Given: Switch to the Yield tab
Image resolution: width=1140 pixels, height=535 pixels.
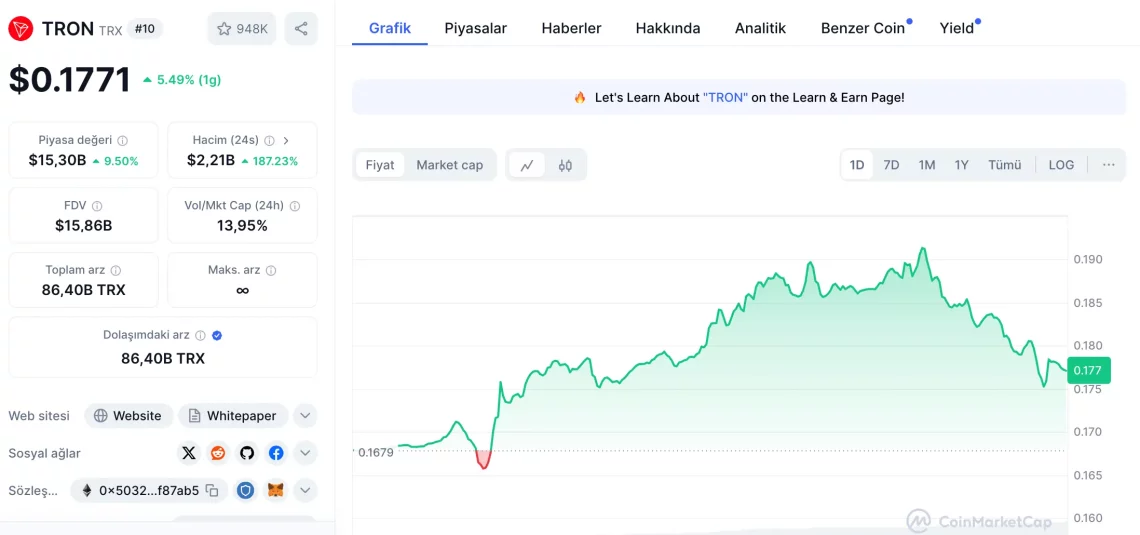Looking at the screenshot, I should coord(956,28).
